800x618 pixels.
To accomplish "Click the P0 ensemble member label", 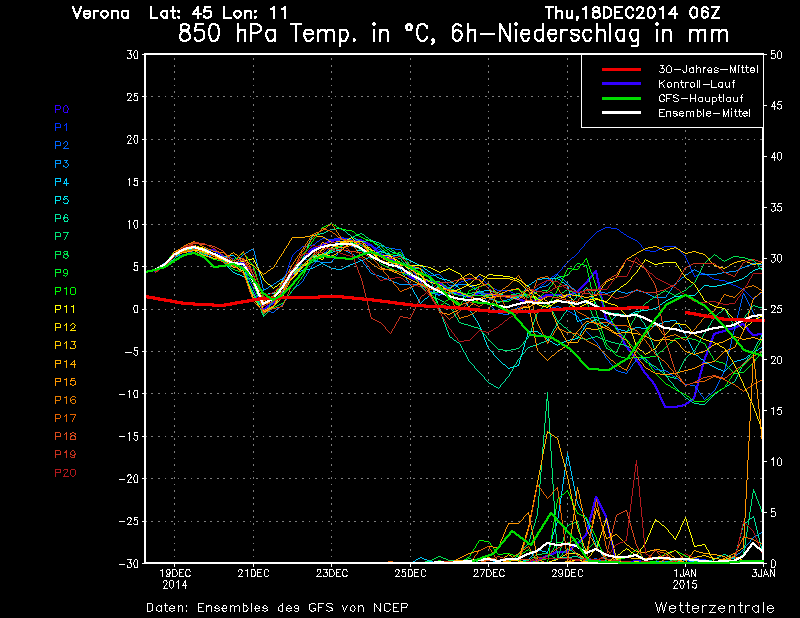I will pyautogui.click(x=62, y=109).
